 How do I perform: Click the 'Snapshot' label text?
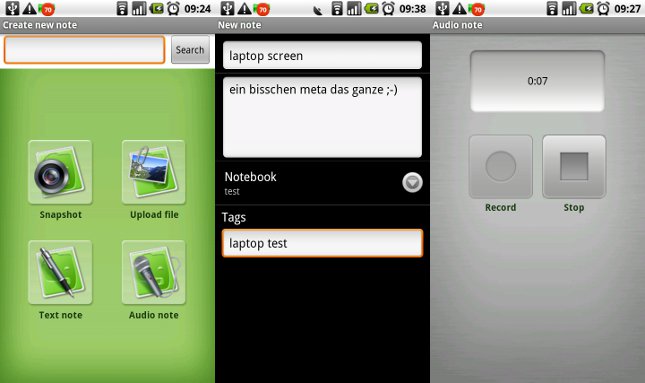point(60,215)
